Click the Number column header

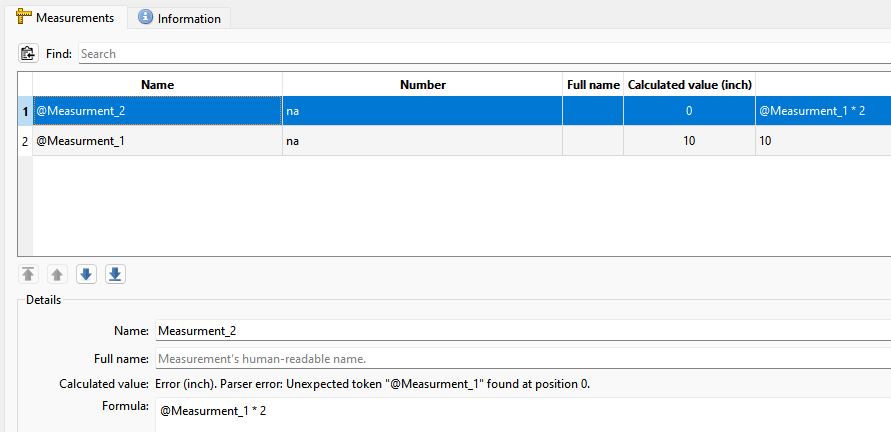tap(422, 85)
